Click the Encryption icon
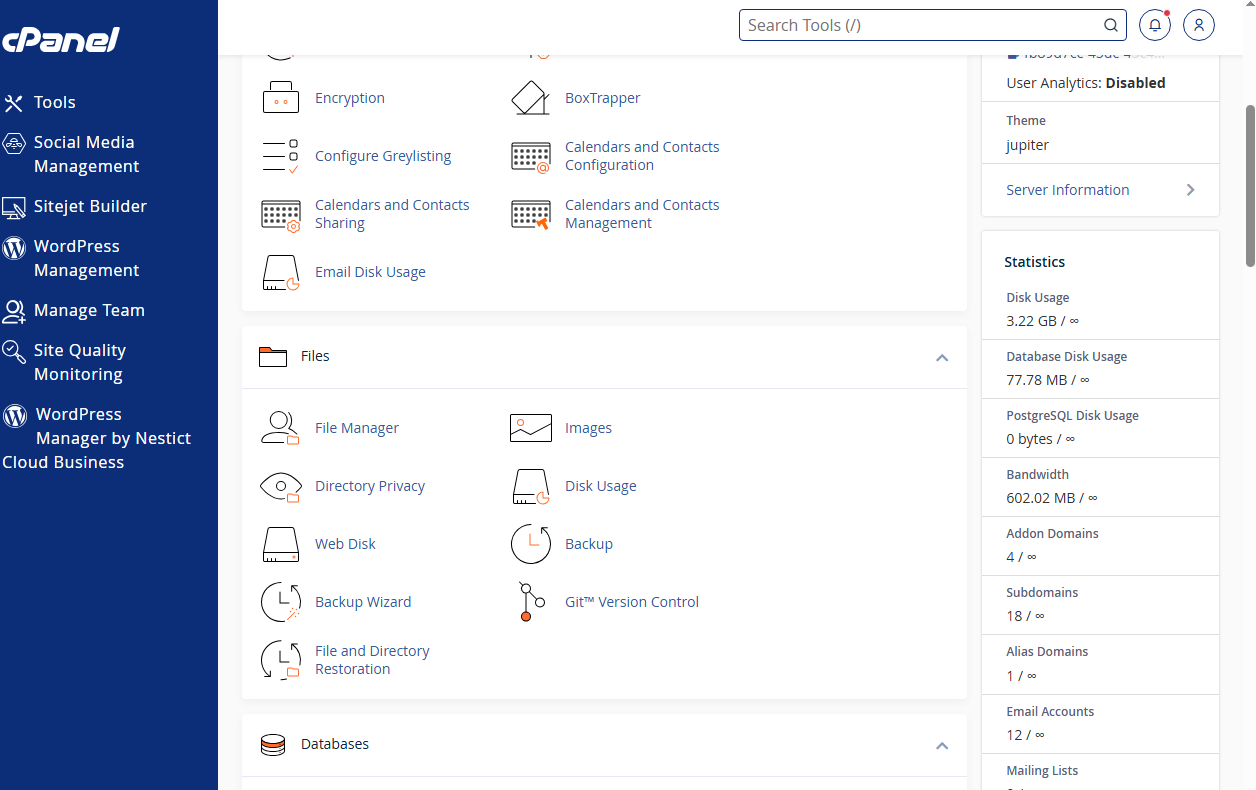Screen dimensions: 1256x790 tap(280, 98)
